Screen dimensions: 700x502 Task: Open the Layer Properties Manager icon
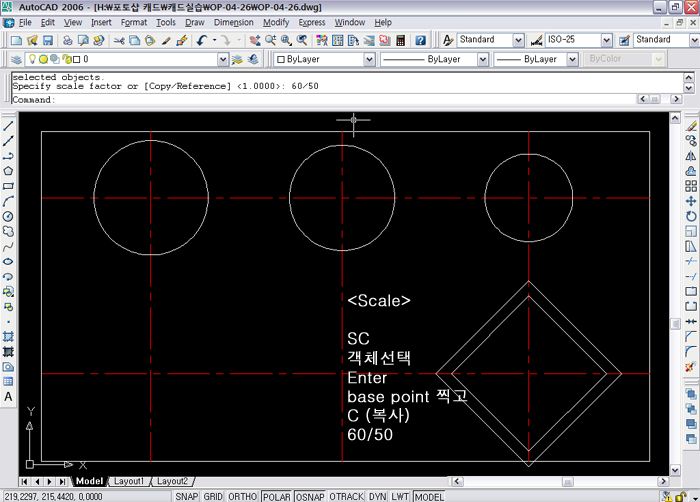16,59
